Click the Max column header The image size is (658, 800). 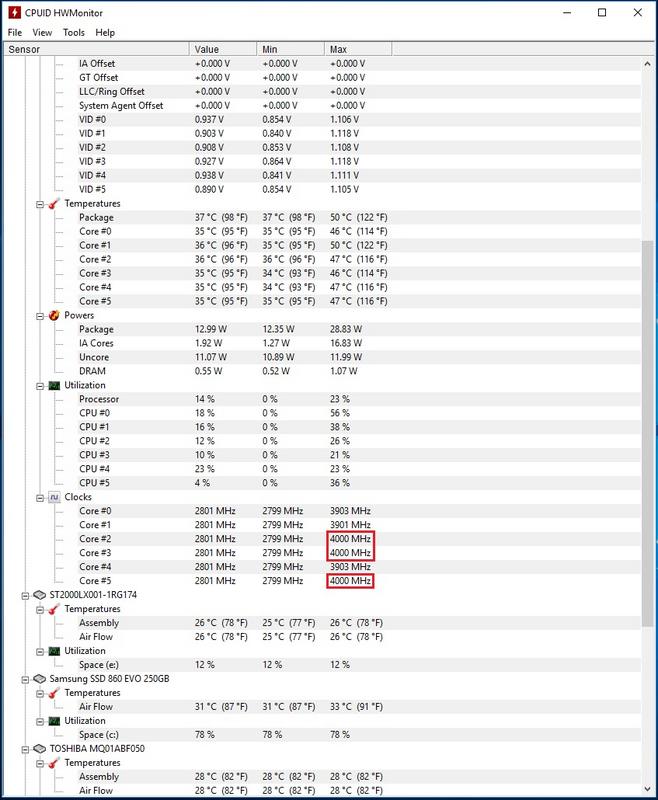359,49
